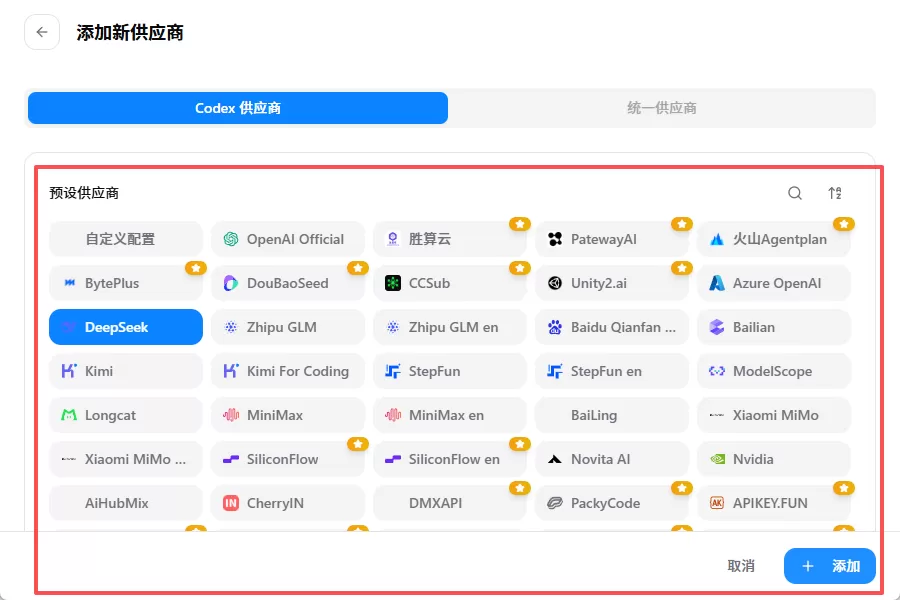Choose BytePlus provider preset
Viewport: 900px width, 600px height.
(x=126, y=283)
